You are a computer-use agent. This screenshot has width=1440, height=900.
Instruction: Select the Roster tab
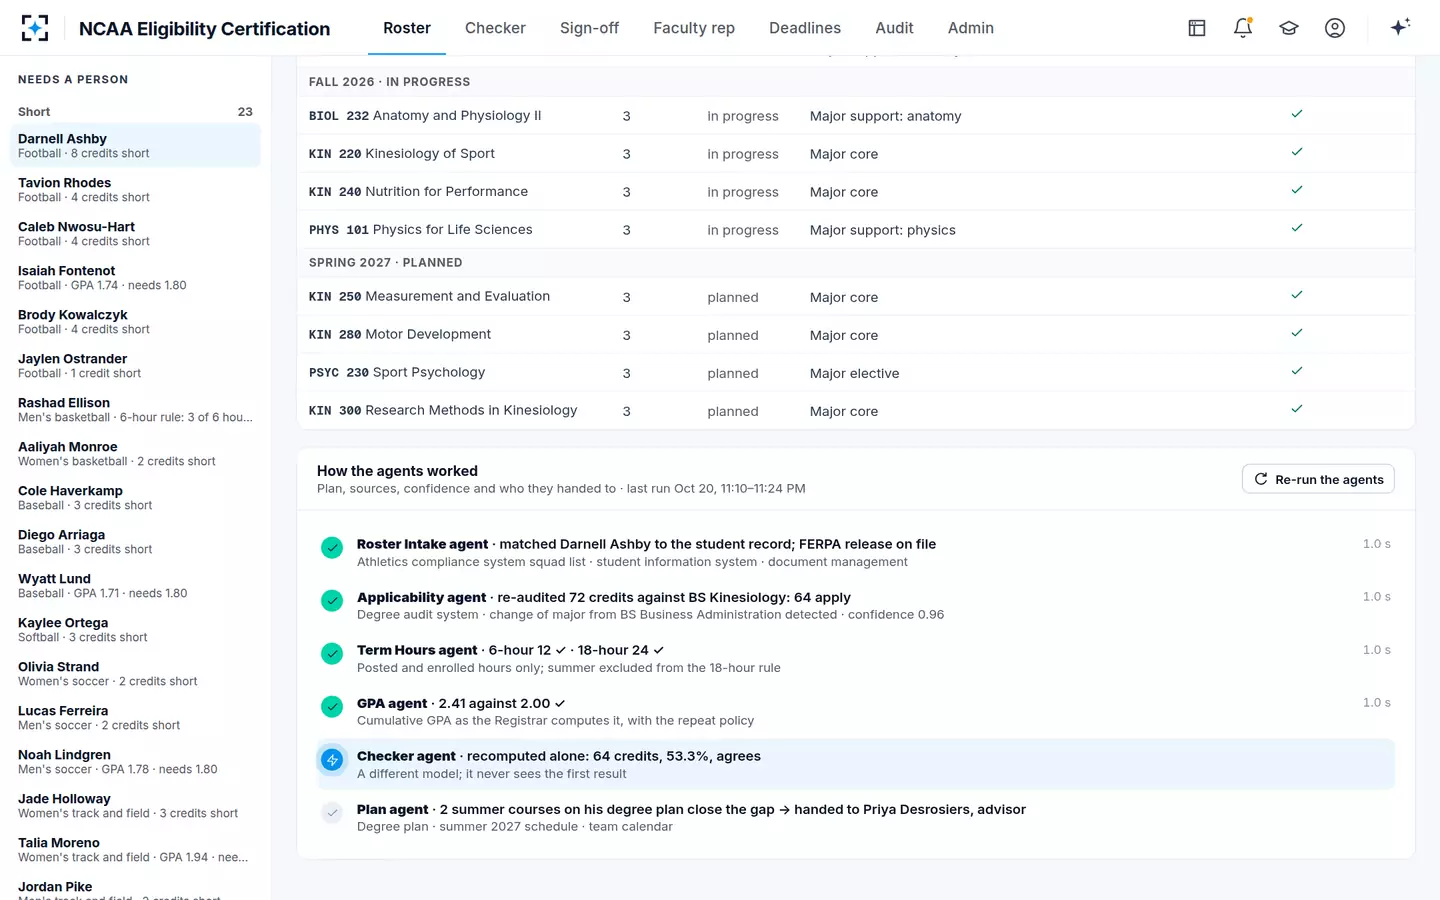pos(407,28)
